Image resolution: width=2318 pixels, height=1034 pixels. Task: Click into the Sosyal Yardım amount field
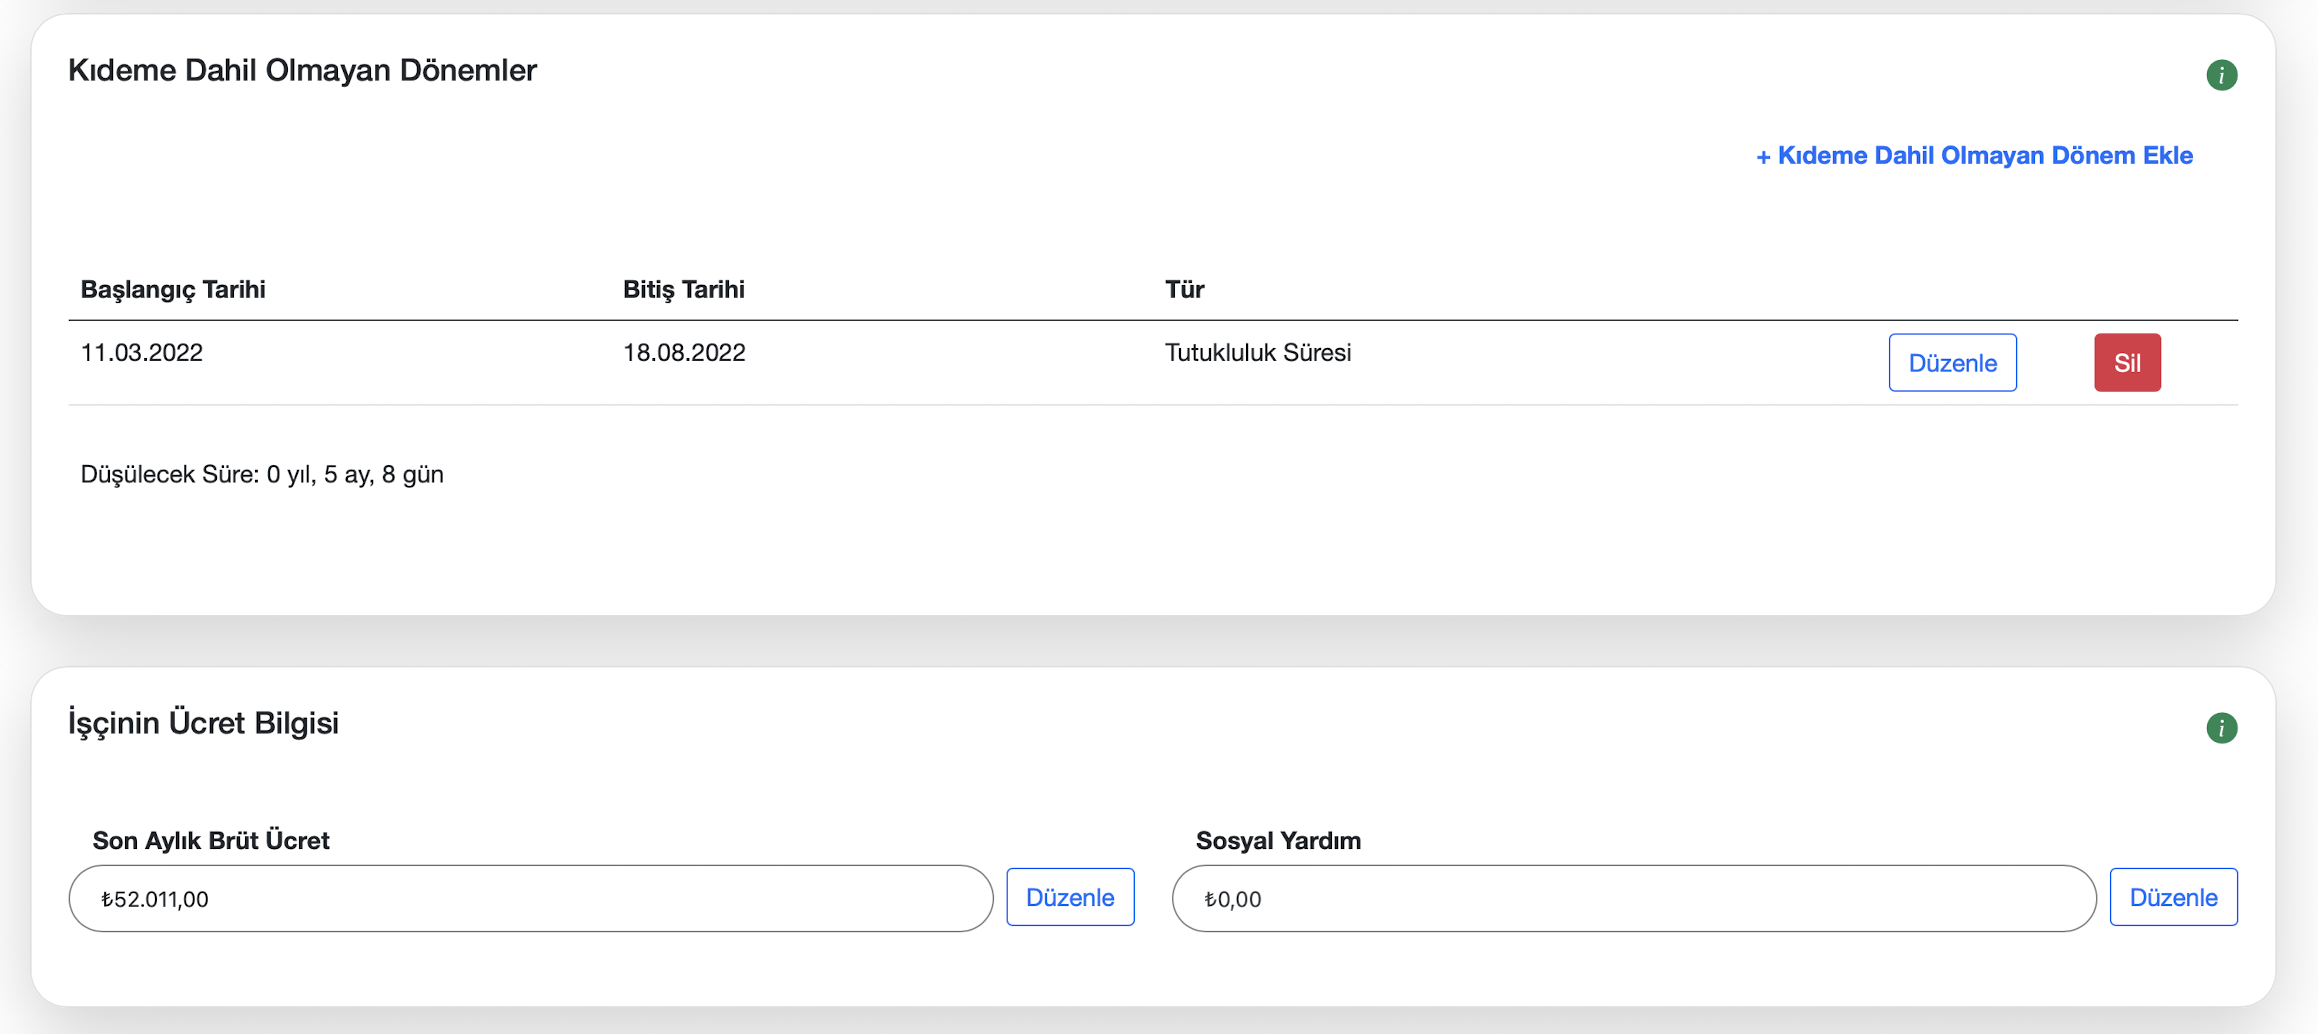tap(1633, 899)
